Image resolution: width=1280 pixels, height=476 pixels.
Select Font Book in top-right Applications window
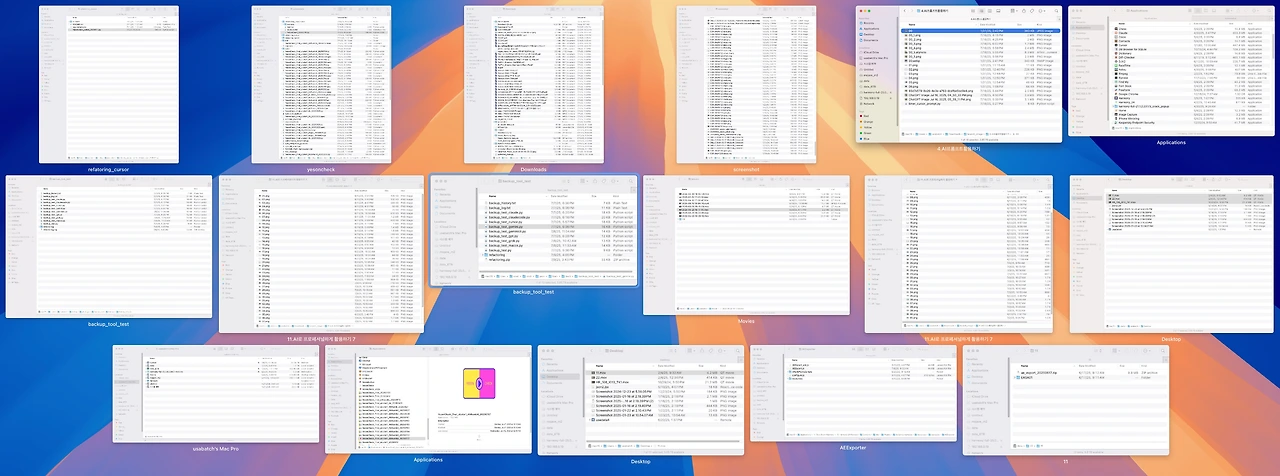(x=1190, y=86)
